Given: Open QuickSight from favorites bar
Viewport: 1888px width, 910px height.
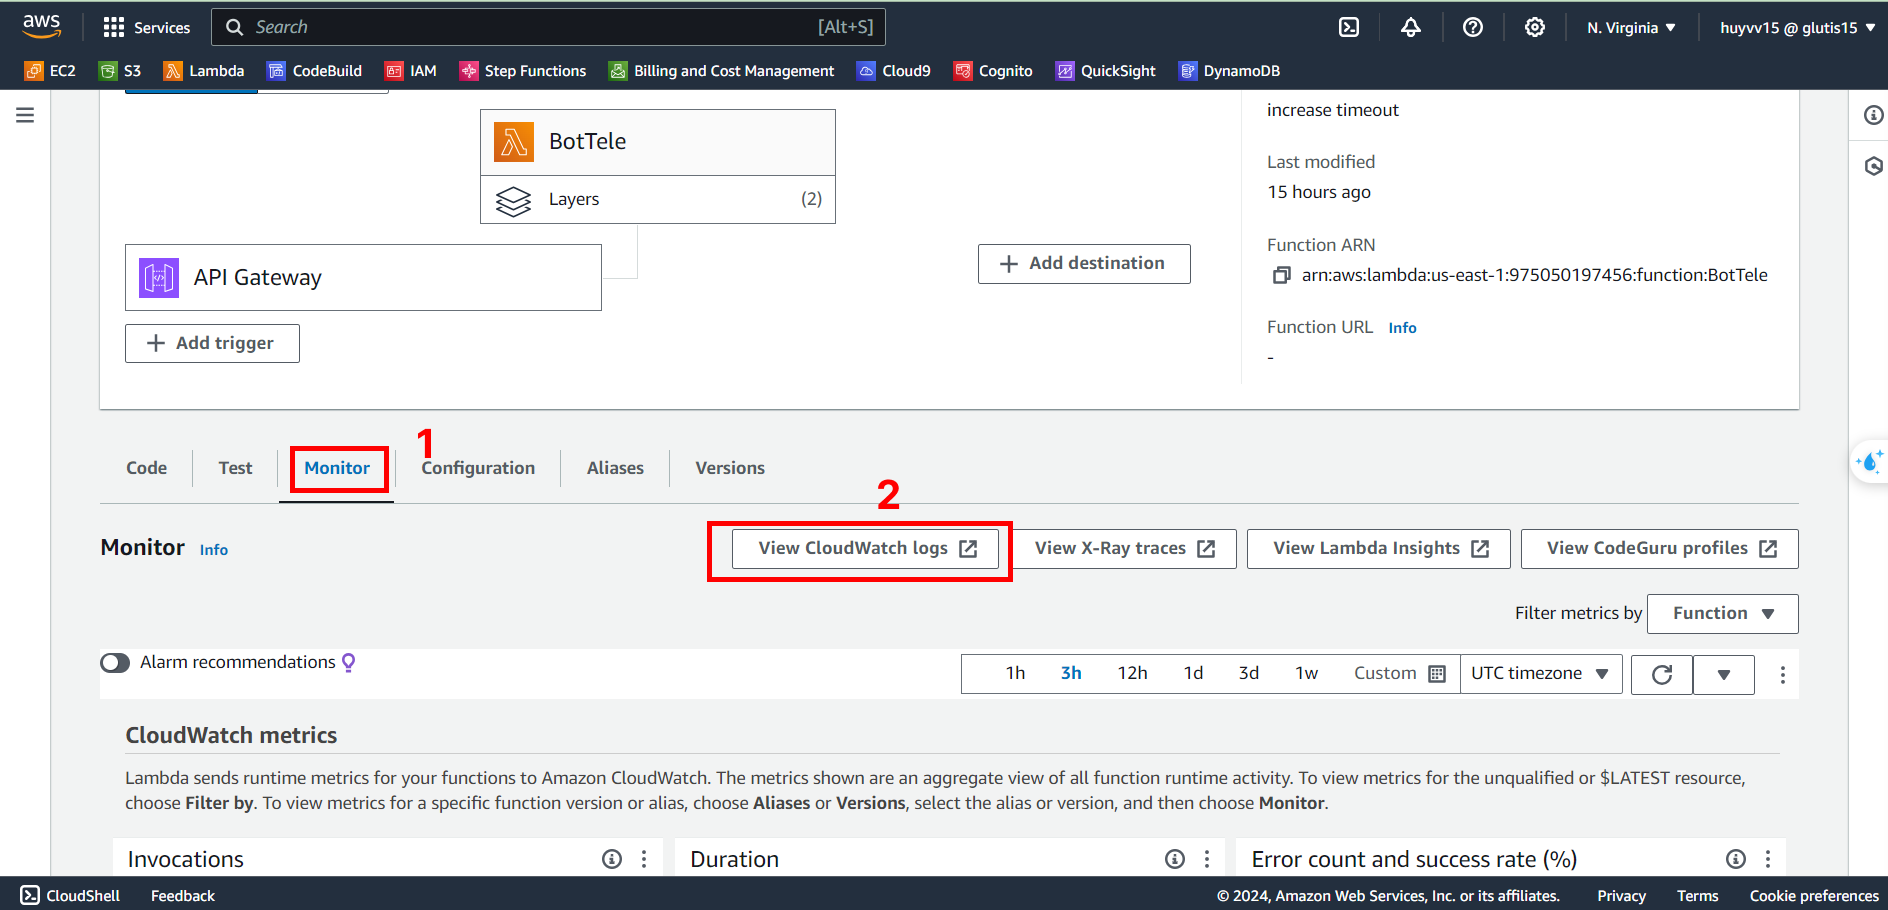Looking at the screenshot, I should coord(1106,71).
